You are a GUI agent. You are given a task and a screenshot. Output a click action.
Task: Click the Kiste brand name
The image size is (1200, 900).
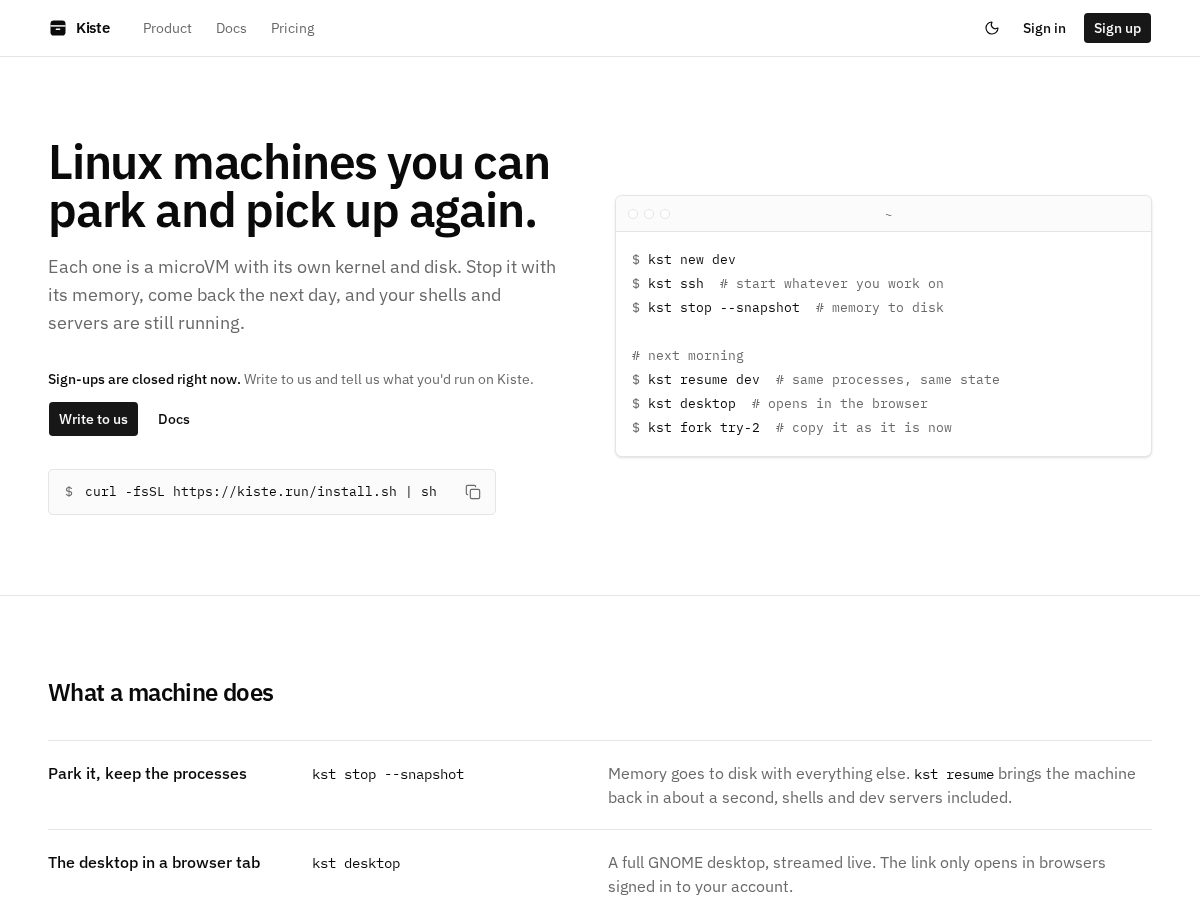[93, 28]
